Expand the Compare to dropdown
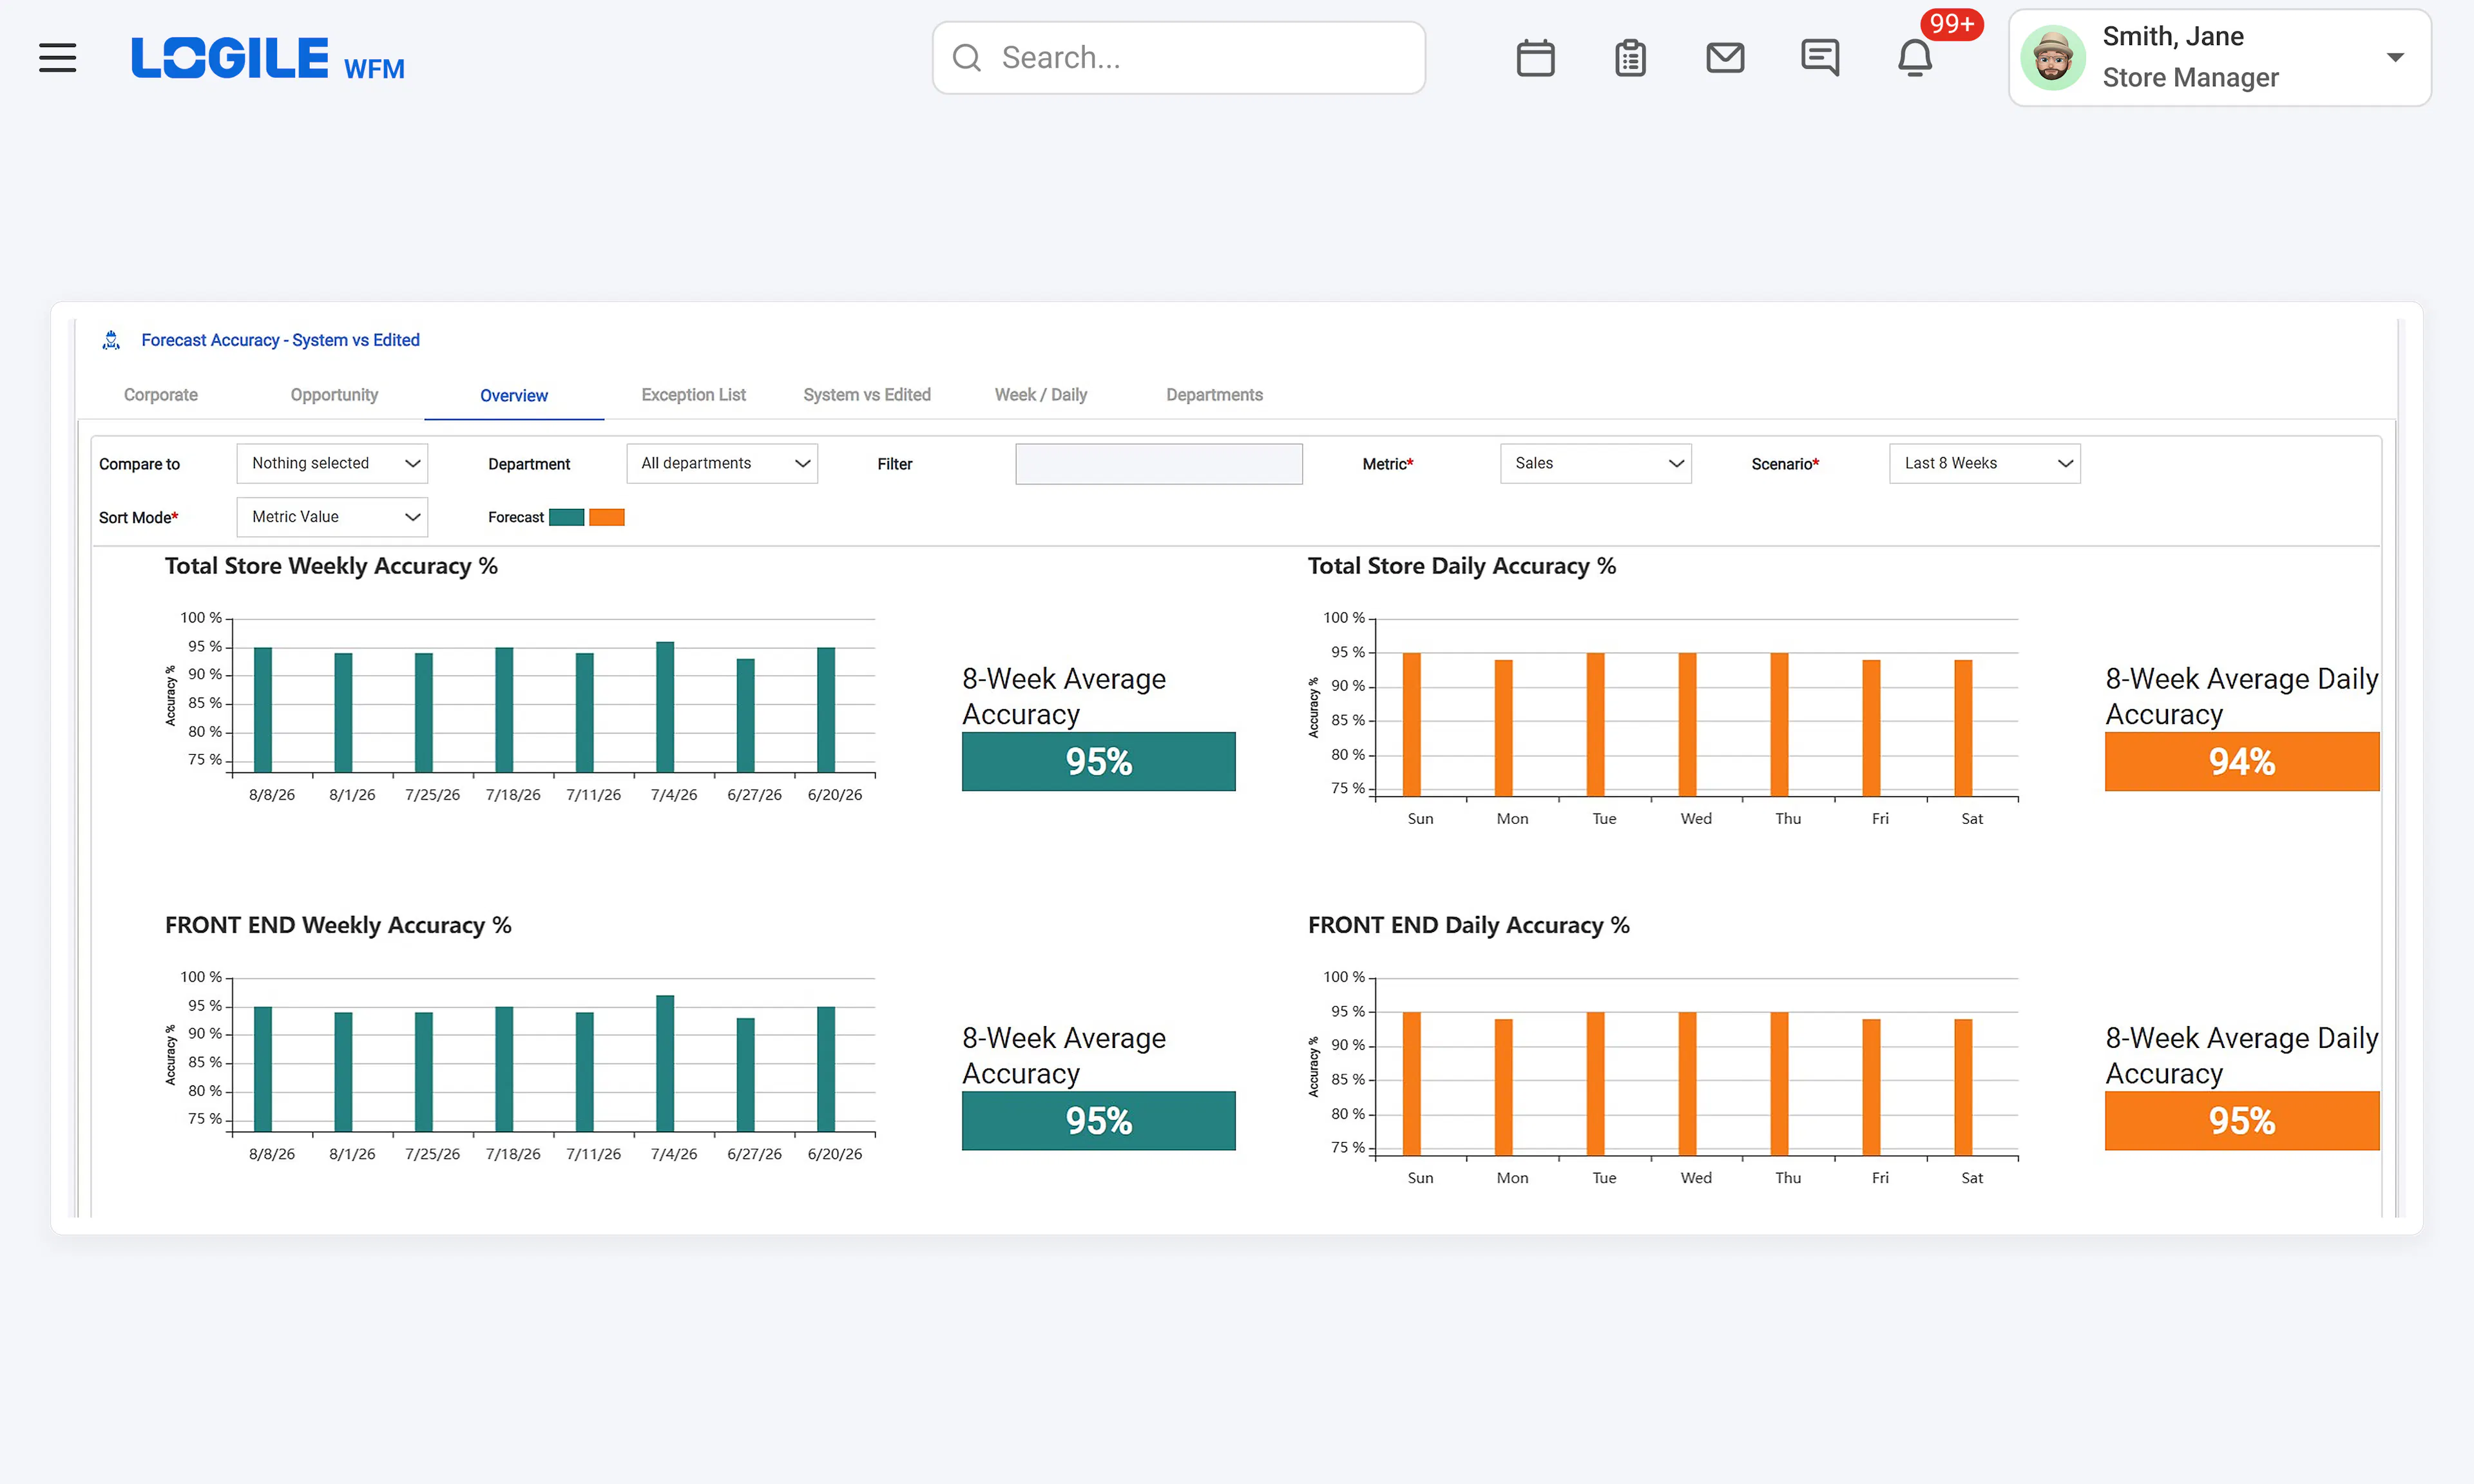 click(332, 463)
